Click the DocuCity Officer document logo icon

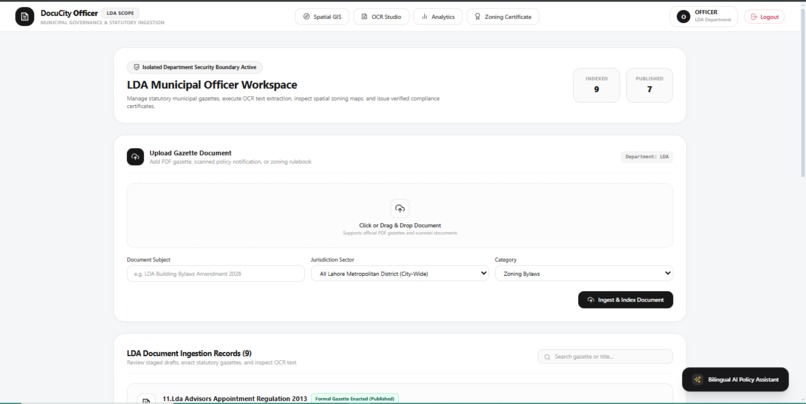(x=25, y=16)
